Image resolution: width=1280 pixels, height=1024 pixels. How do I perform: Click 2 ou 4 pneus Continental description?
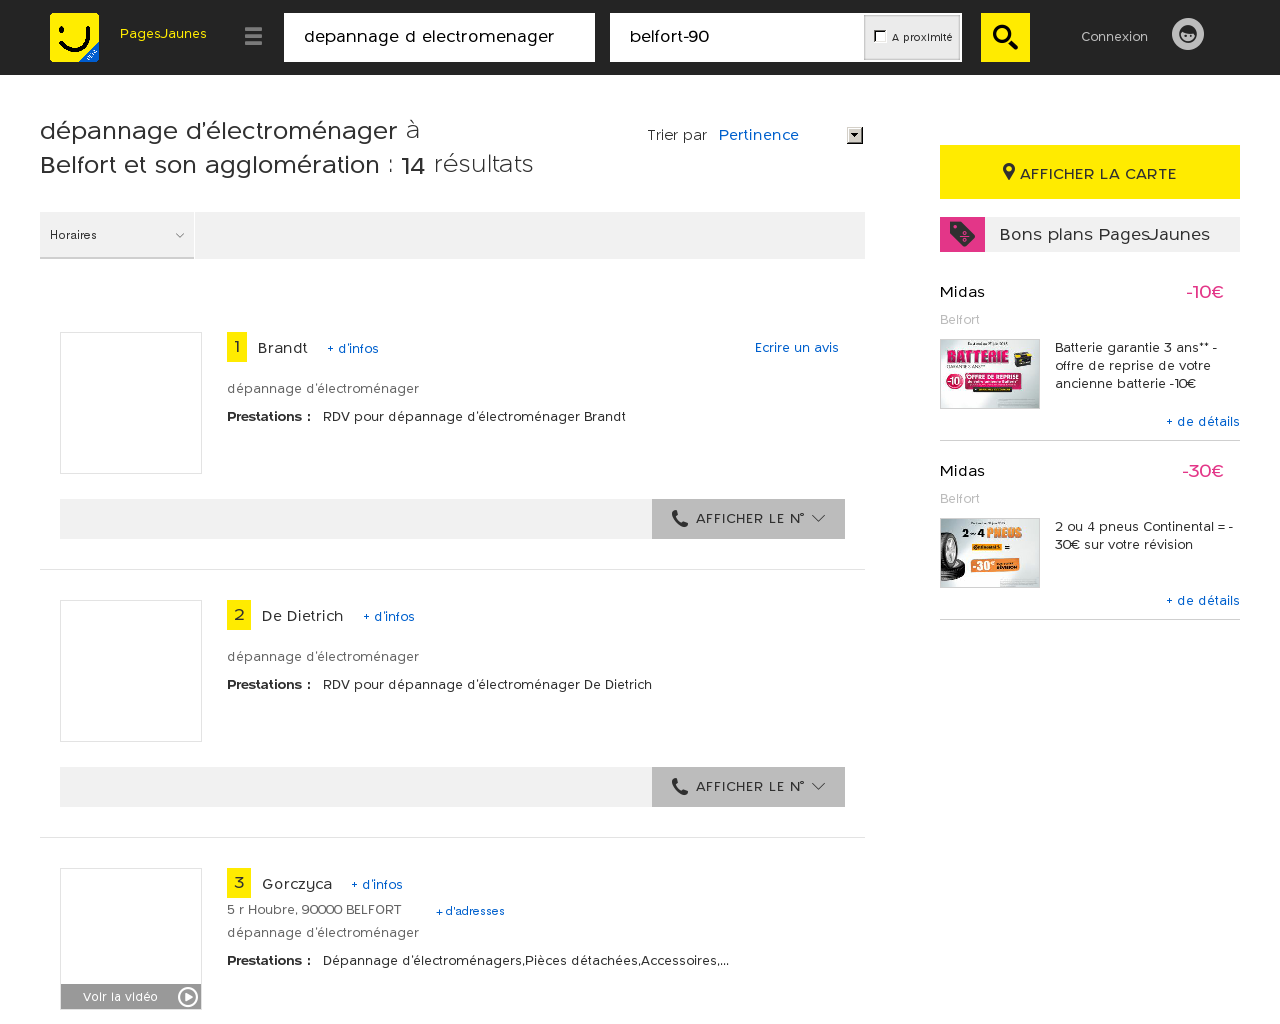click(1144, 536)
